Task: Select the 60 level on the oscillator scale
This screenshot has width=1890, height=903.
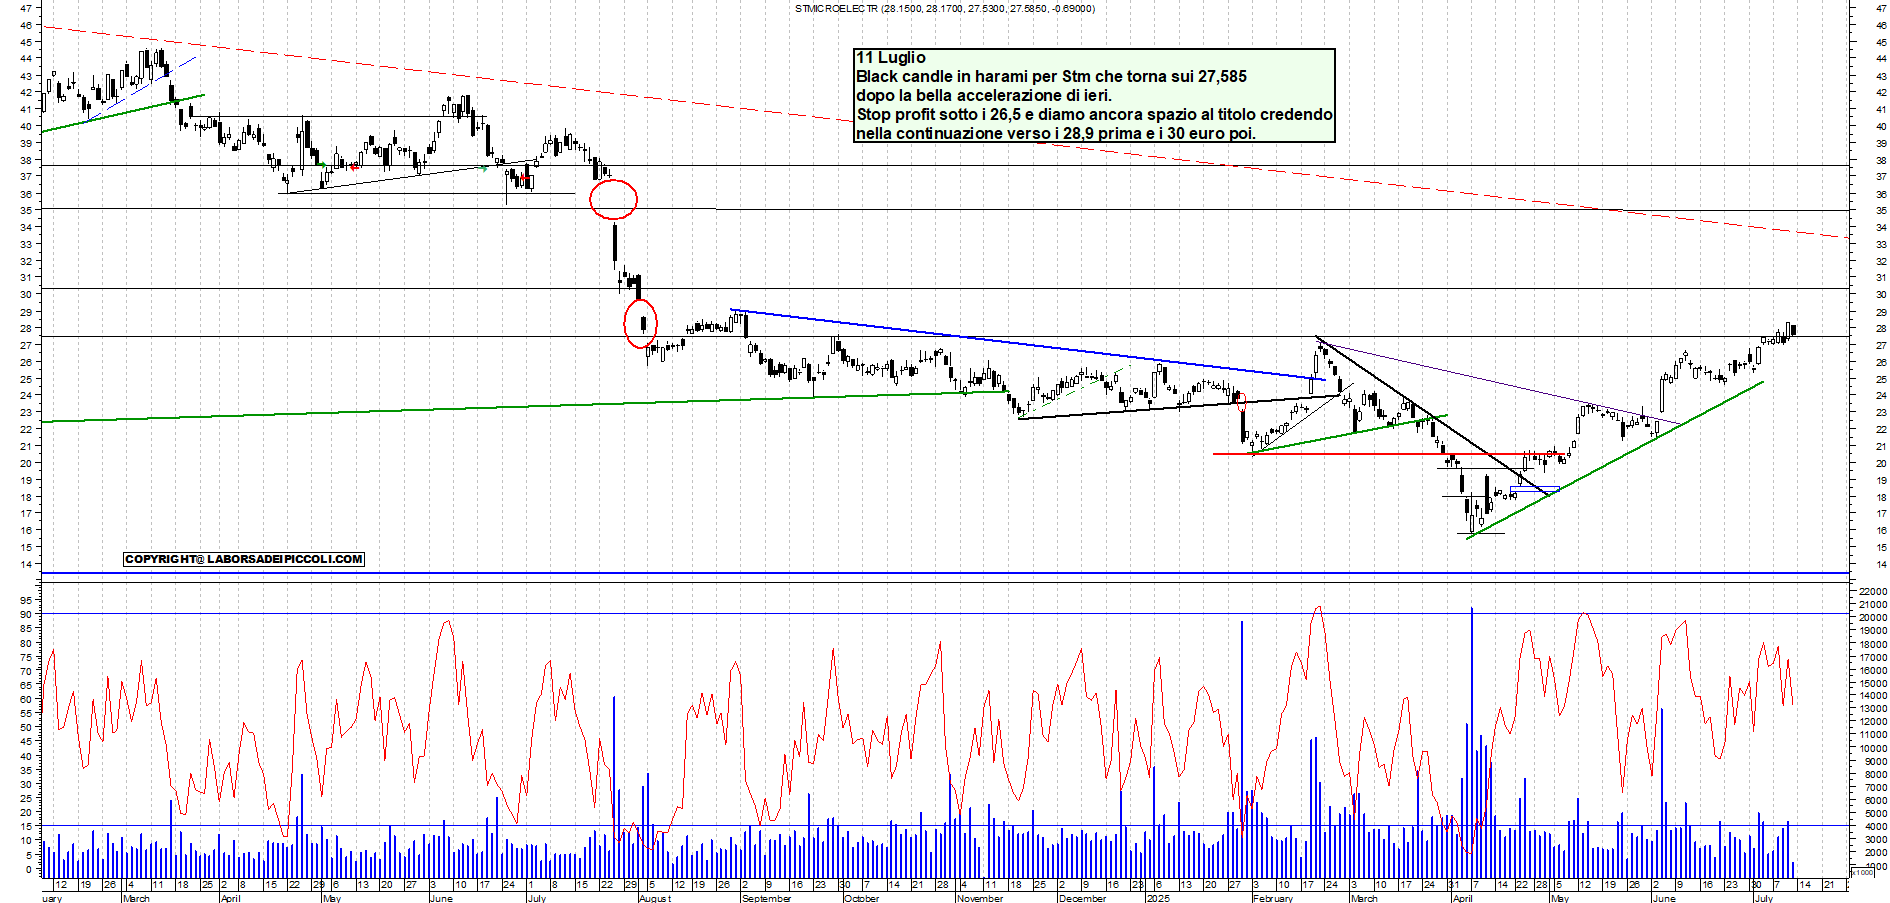Action: tap(25, 699)
